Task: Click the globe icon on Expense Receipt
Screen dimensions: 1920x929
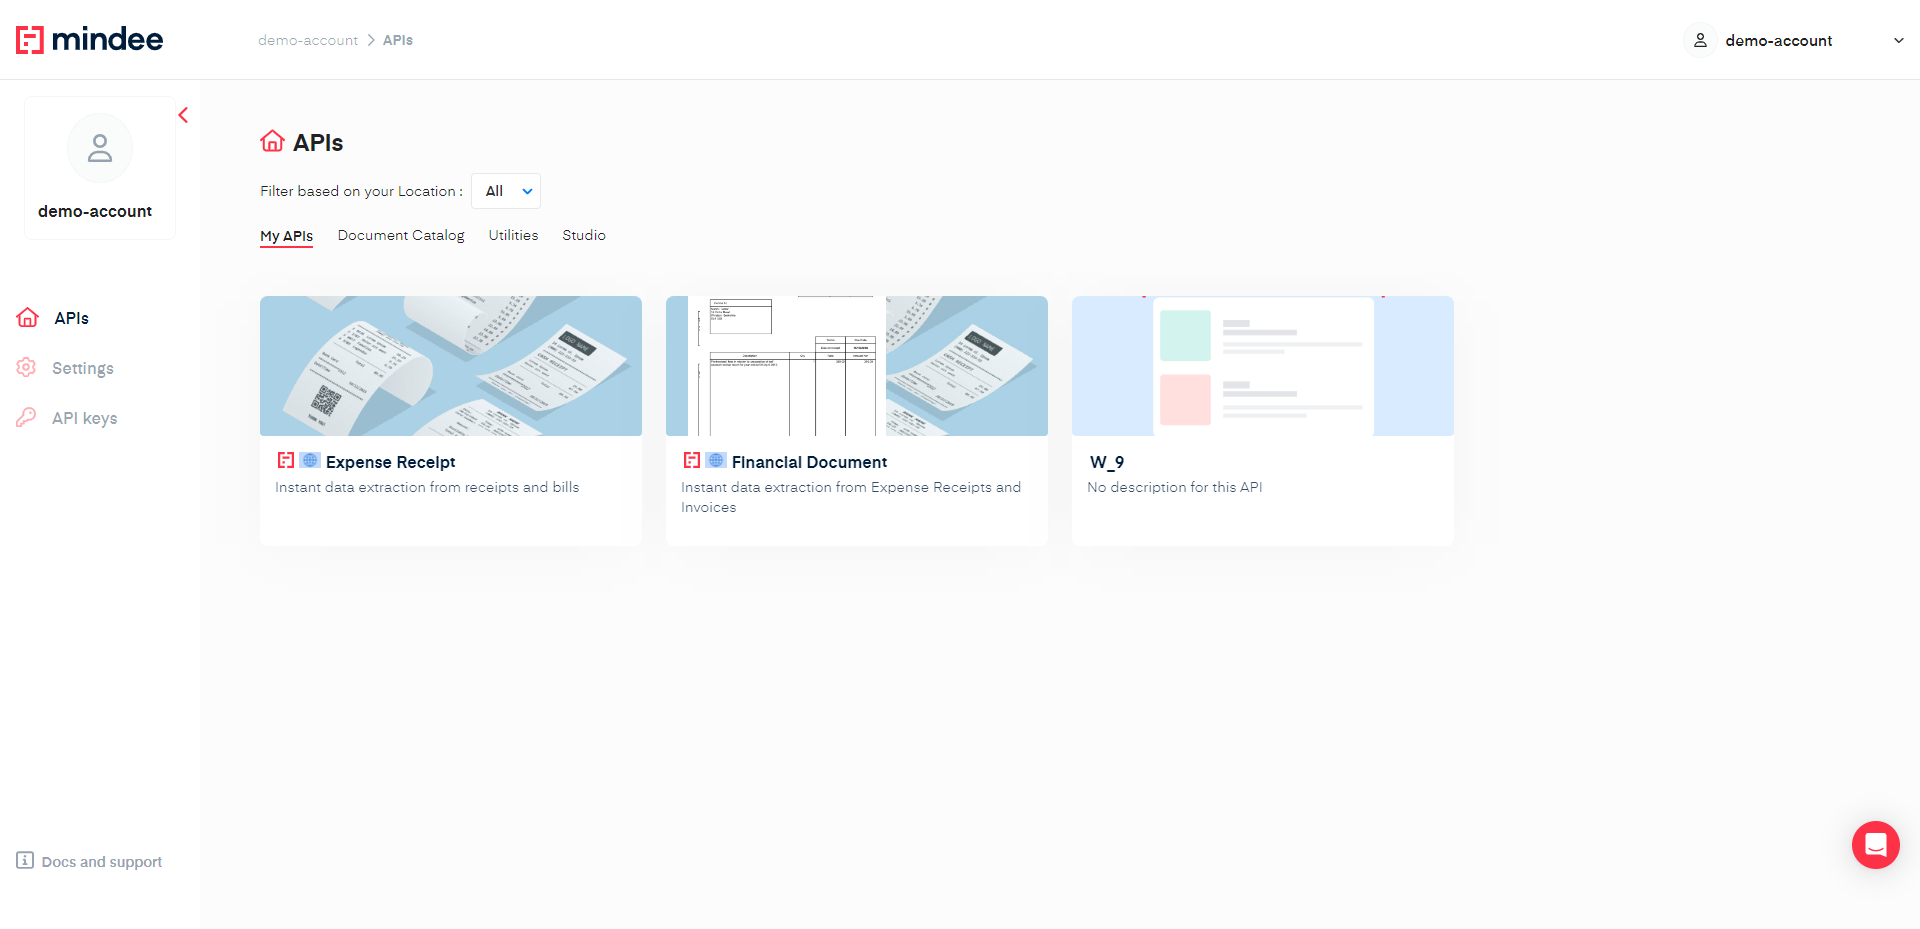Action: coord(310,460)
